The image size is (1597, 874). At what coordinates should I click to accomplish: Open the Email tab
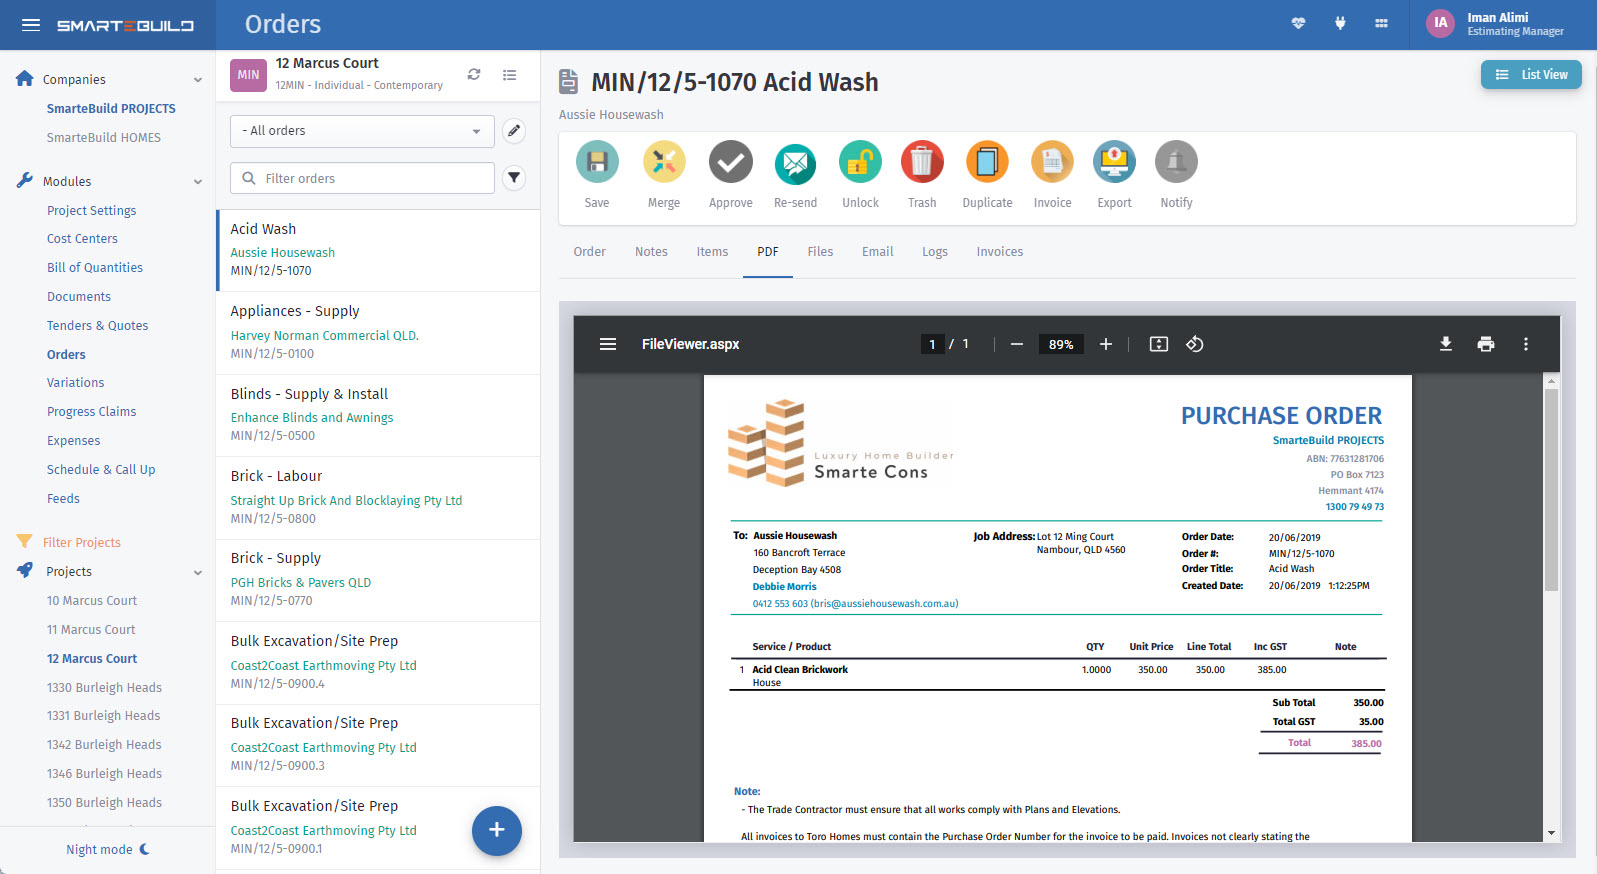pos(878,252)
